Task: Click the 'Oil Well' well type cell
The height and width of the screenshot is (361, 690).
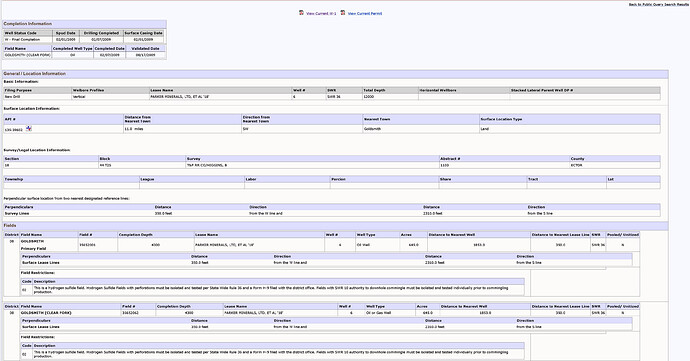Action: coord(378,245)
